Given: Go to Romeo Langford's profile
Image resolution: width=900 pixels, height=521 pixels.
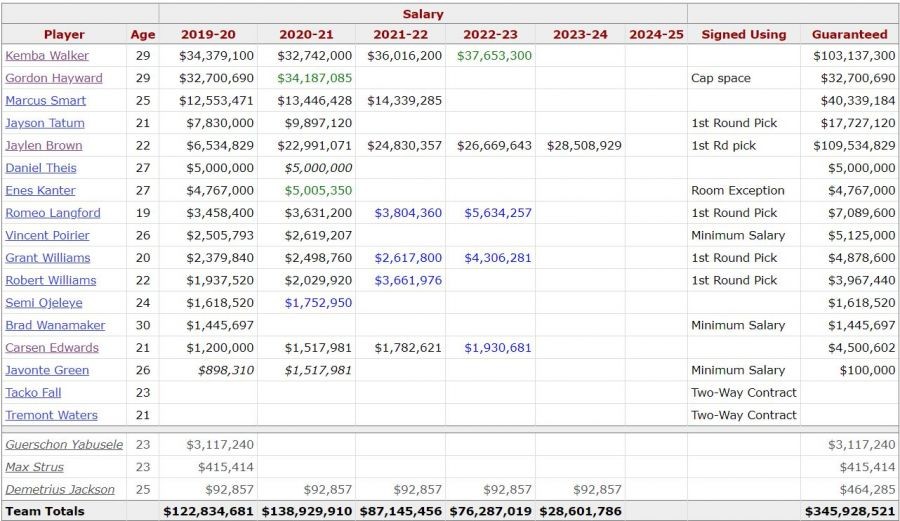Looking at the screenshot, I should [53, 213].
